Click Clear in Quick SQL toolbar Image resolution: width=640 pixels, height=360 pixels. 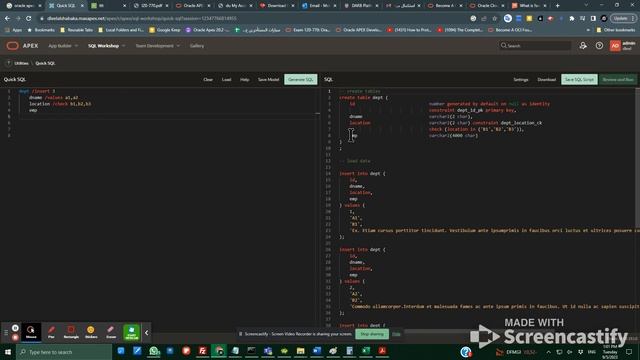[208, 80]
